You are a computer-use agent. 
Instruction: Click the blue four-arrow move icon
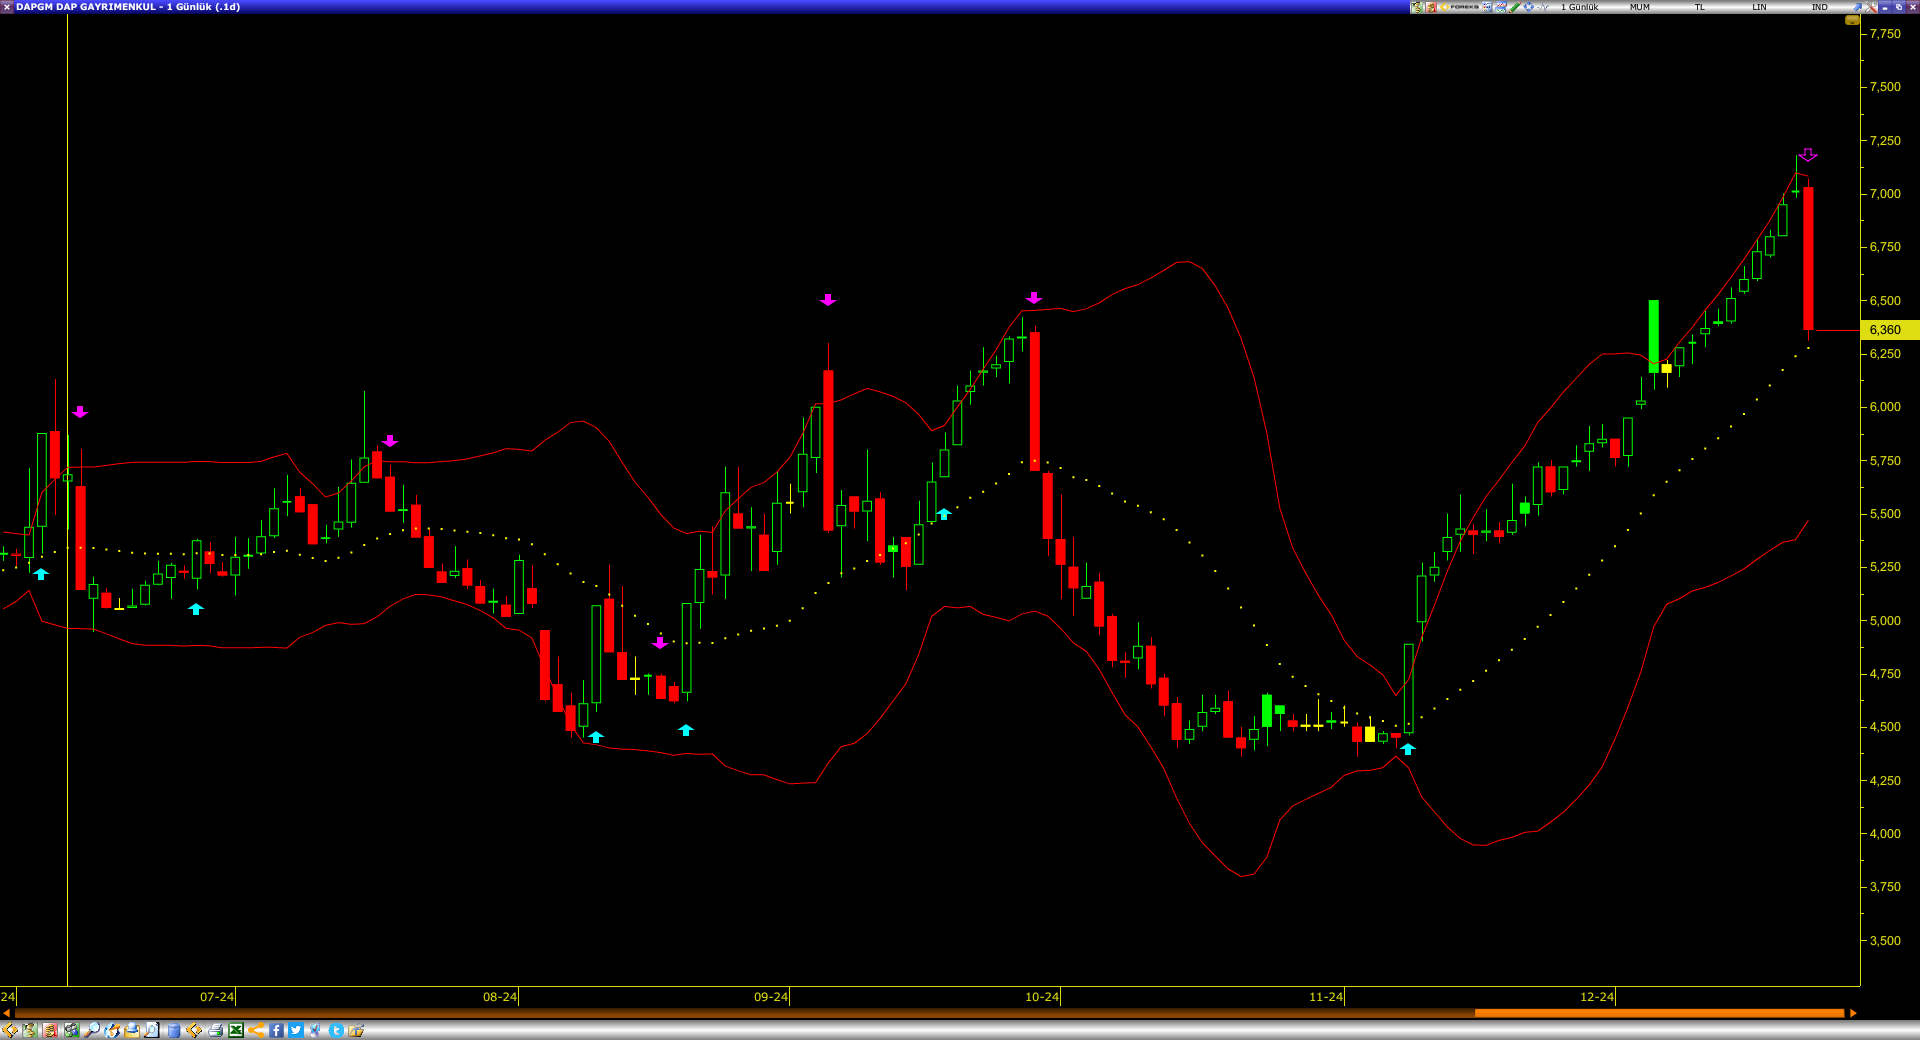1528,7
